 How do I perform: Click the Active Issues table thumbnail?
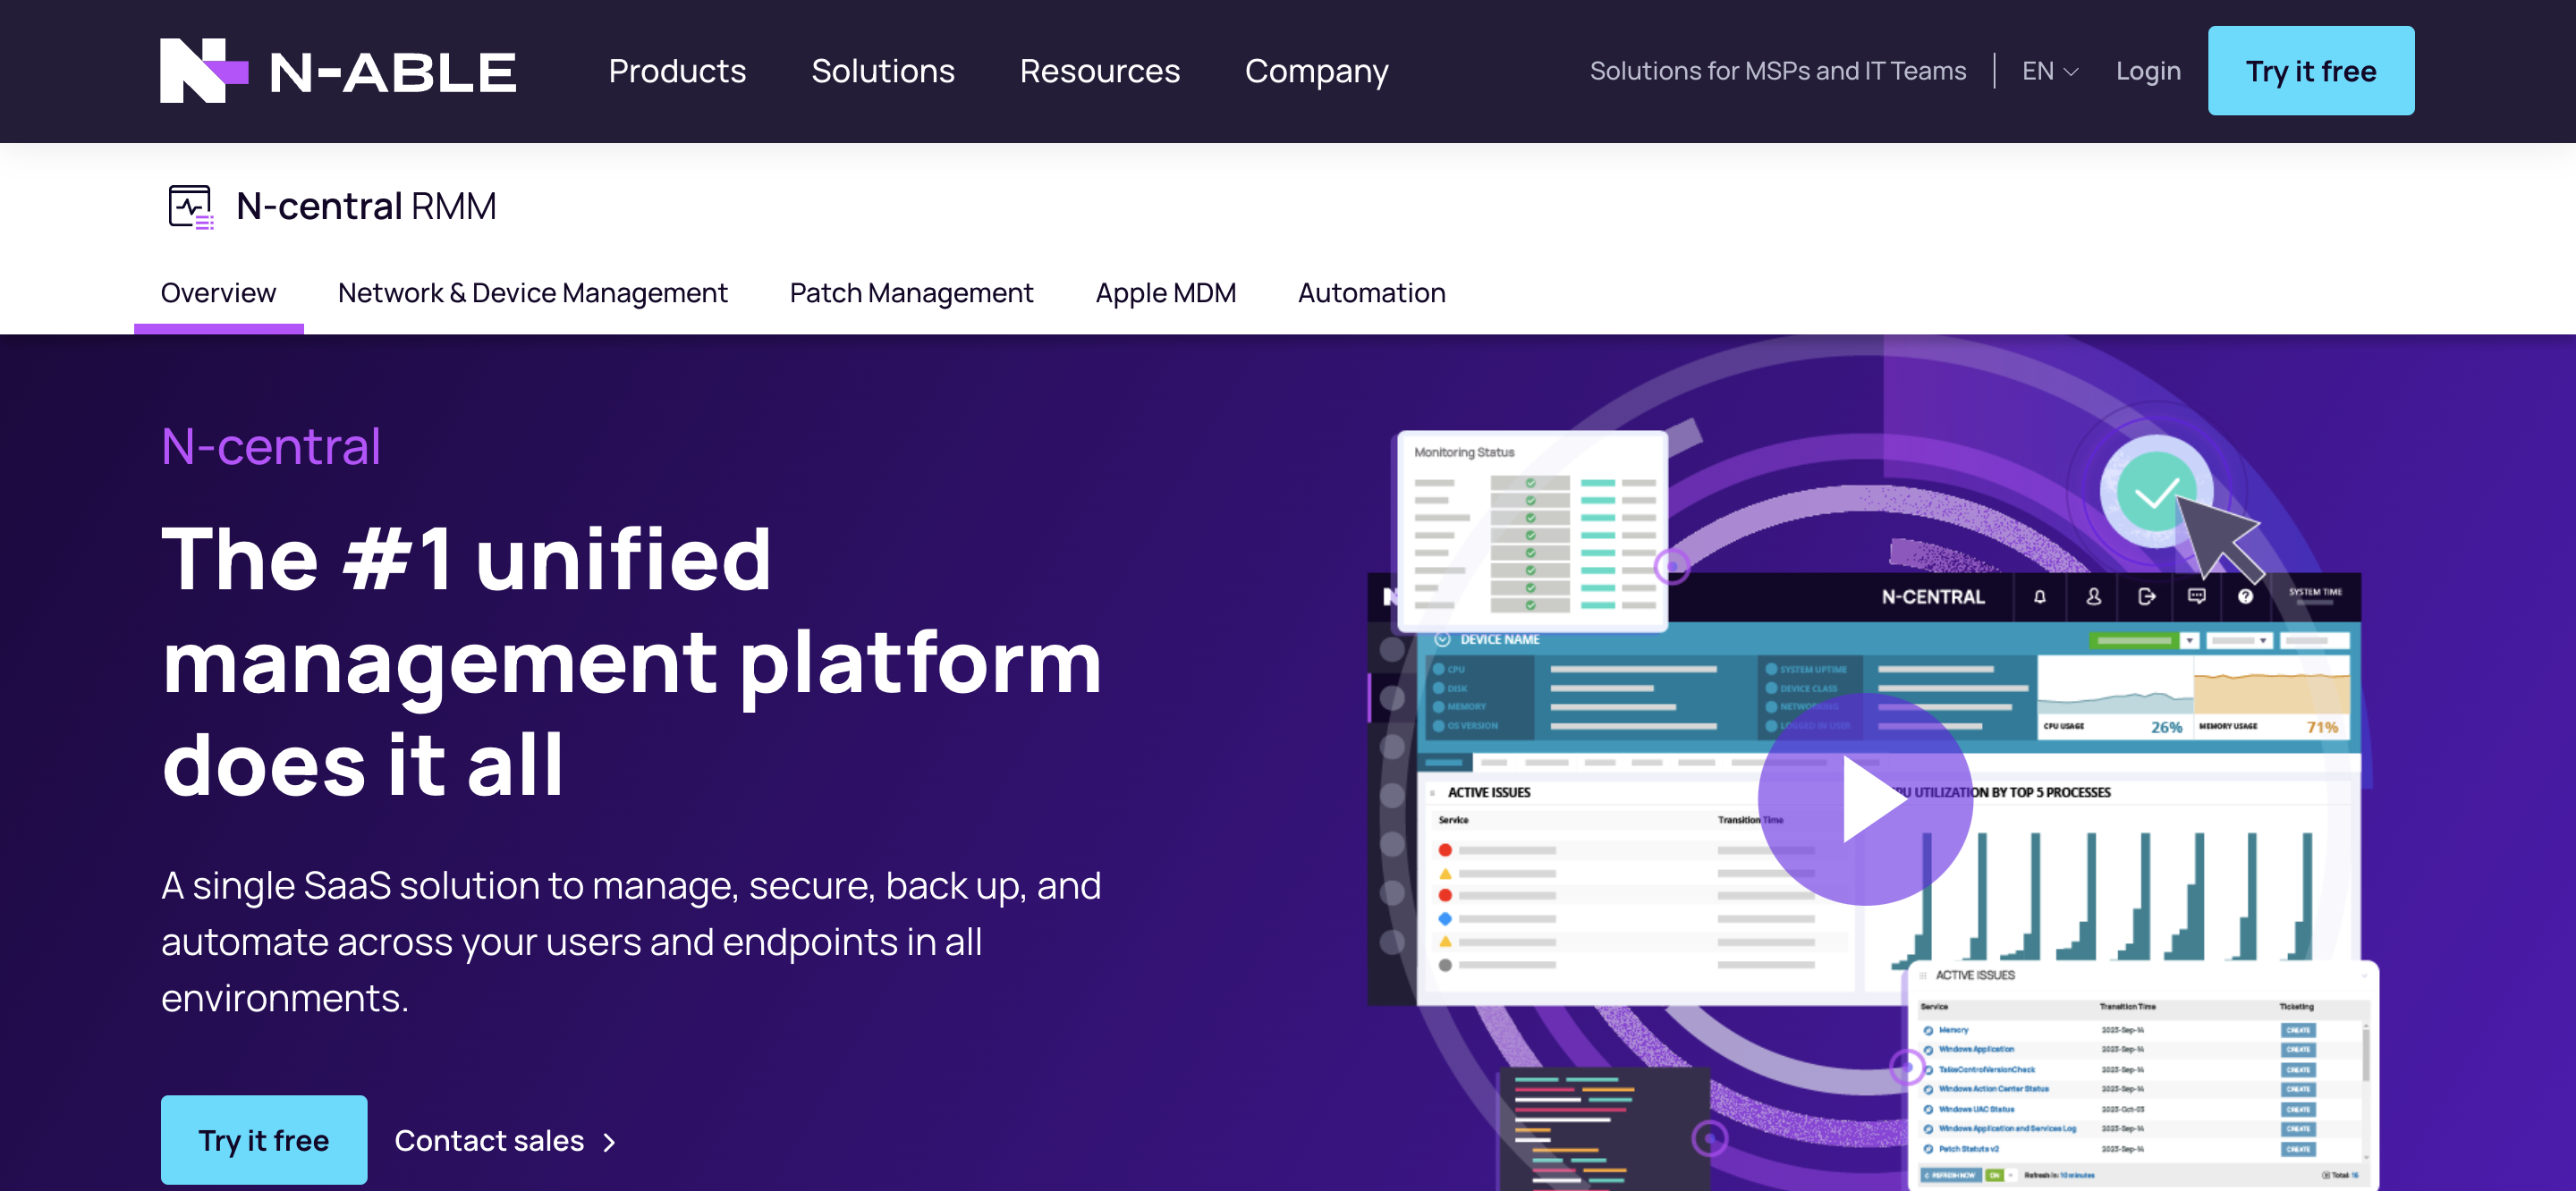click(x=2142, y=1074)
